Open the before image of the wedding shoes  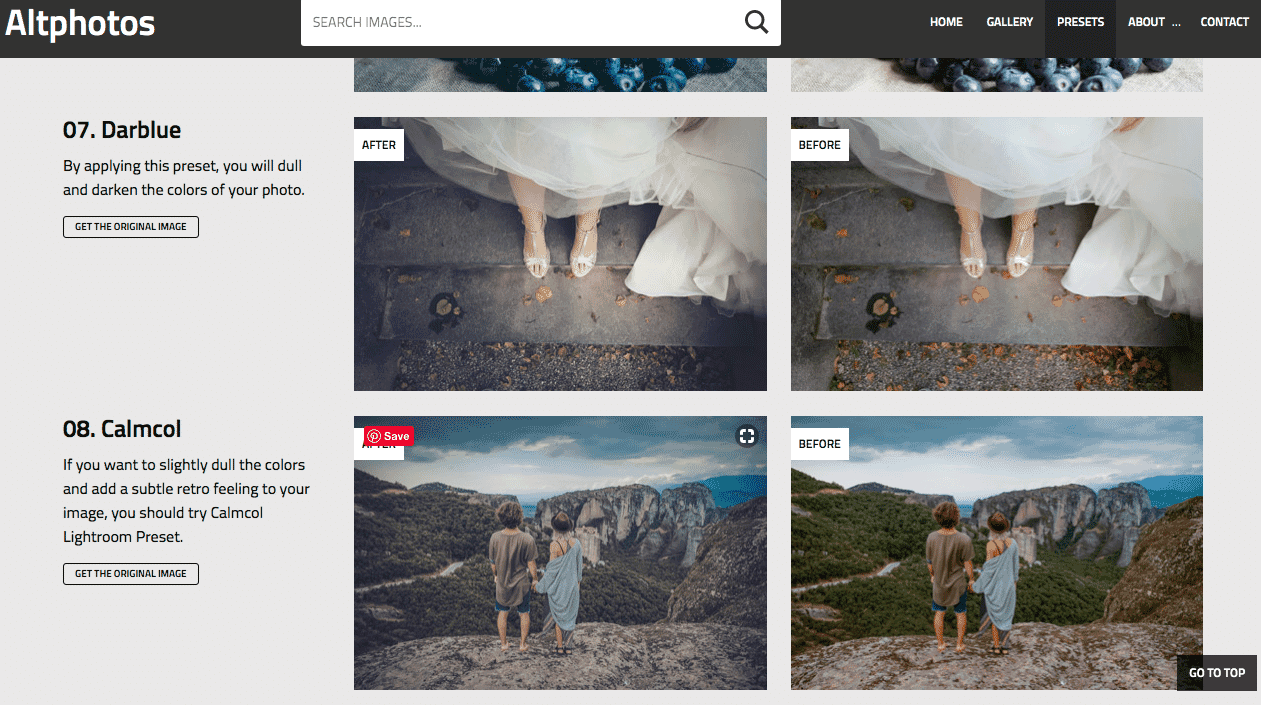click(996, 253)
